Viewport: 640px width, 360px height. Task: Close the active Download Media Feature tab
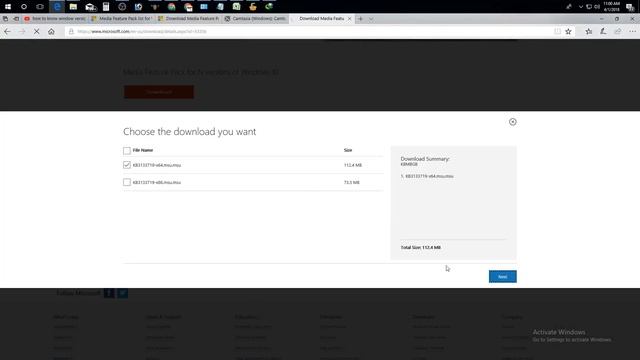click(349, 19)
